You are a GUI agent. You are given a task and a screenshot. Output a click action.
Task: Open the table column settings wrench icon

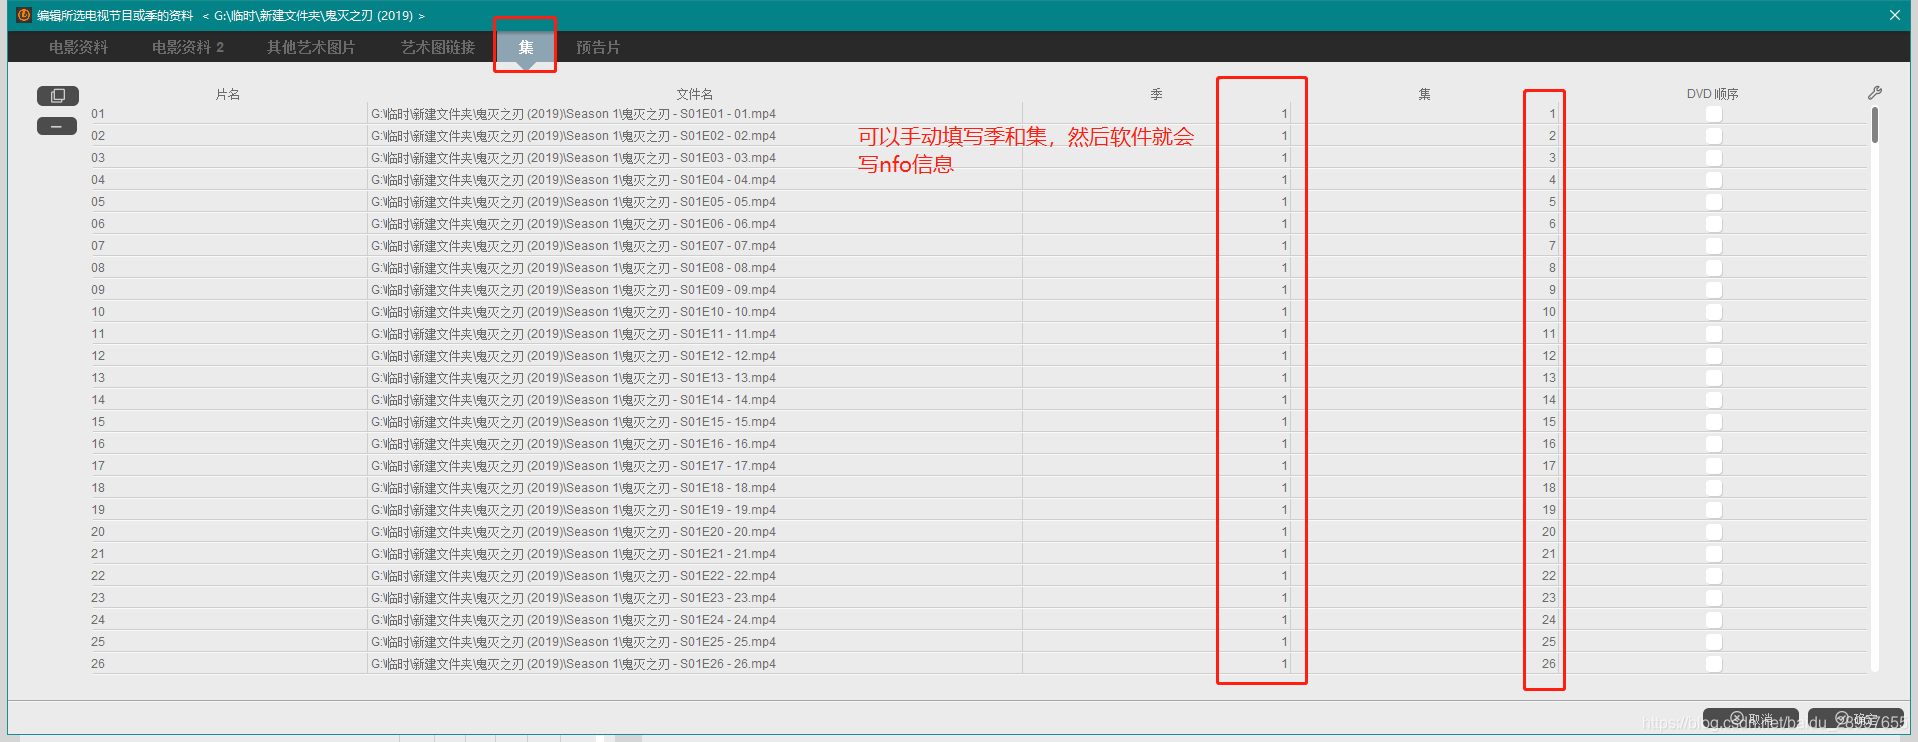click(1875, 93)
